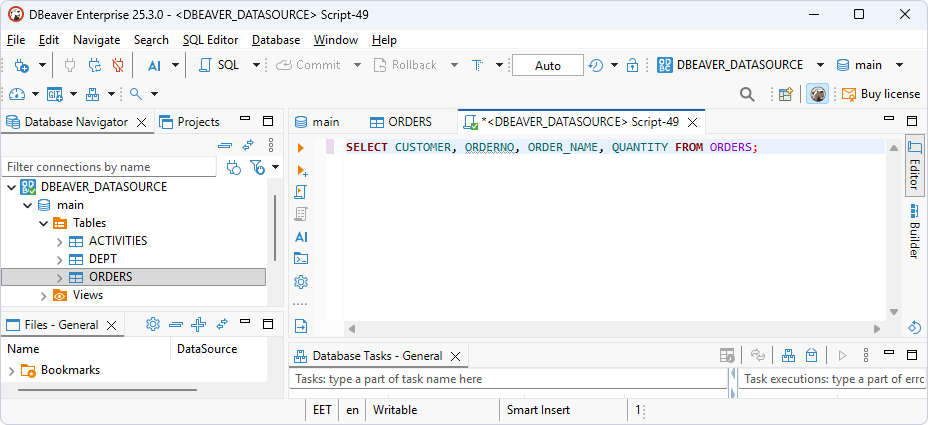Open the AI assistant toolbar button
This screenshot has width=928, height=425.
click(154, 65)
